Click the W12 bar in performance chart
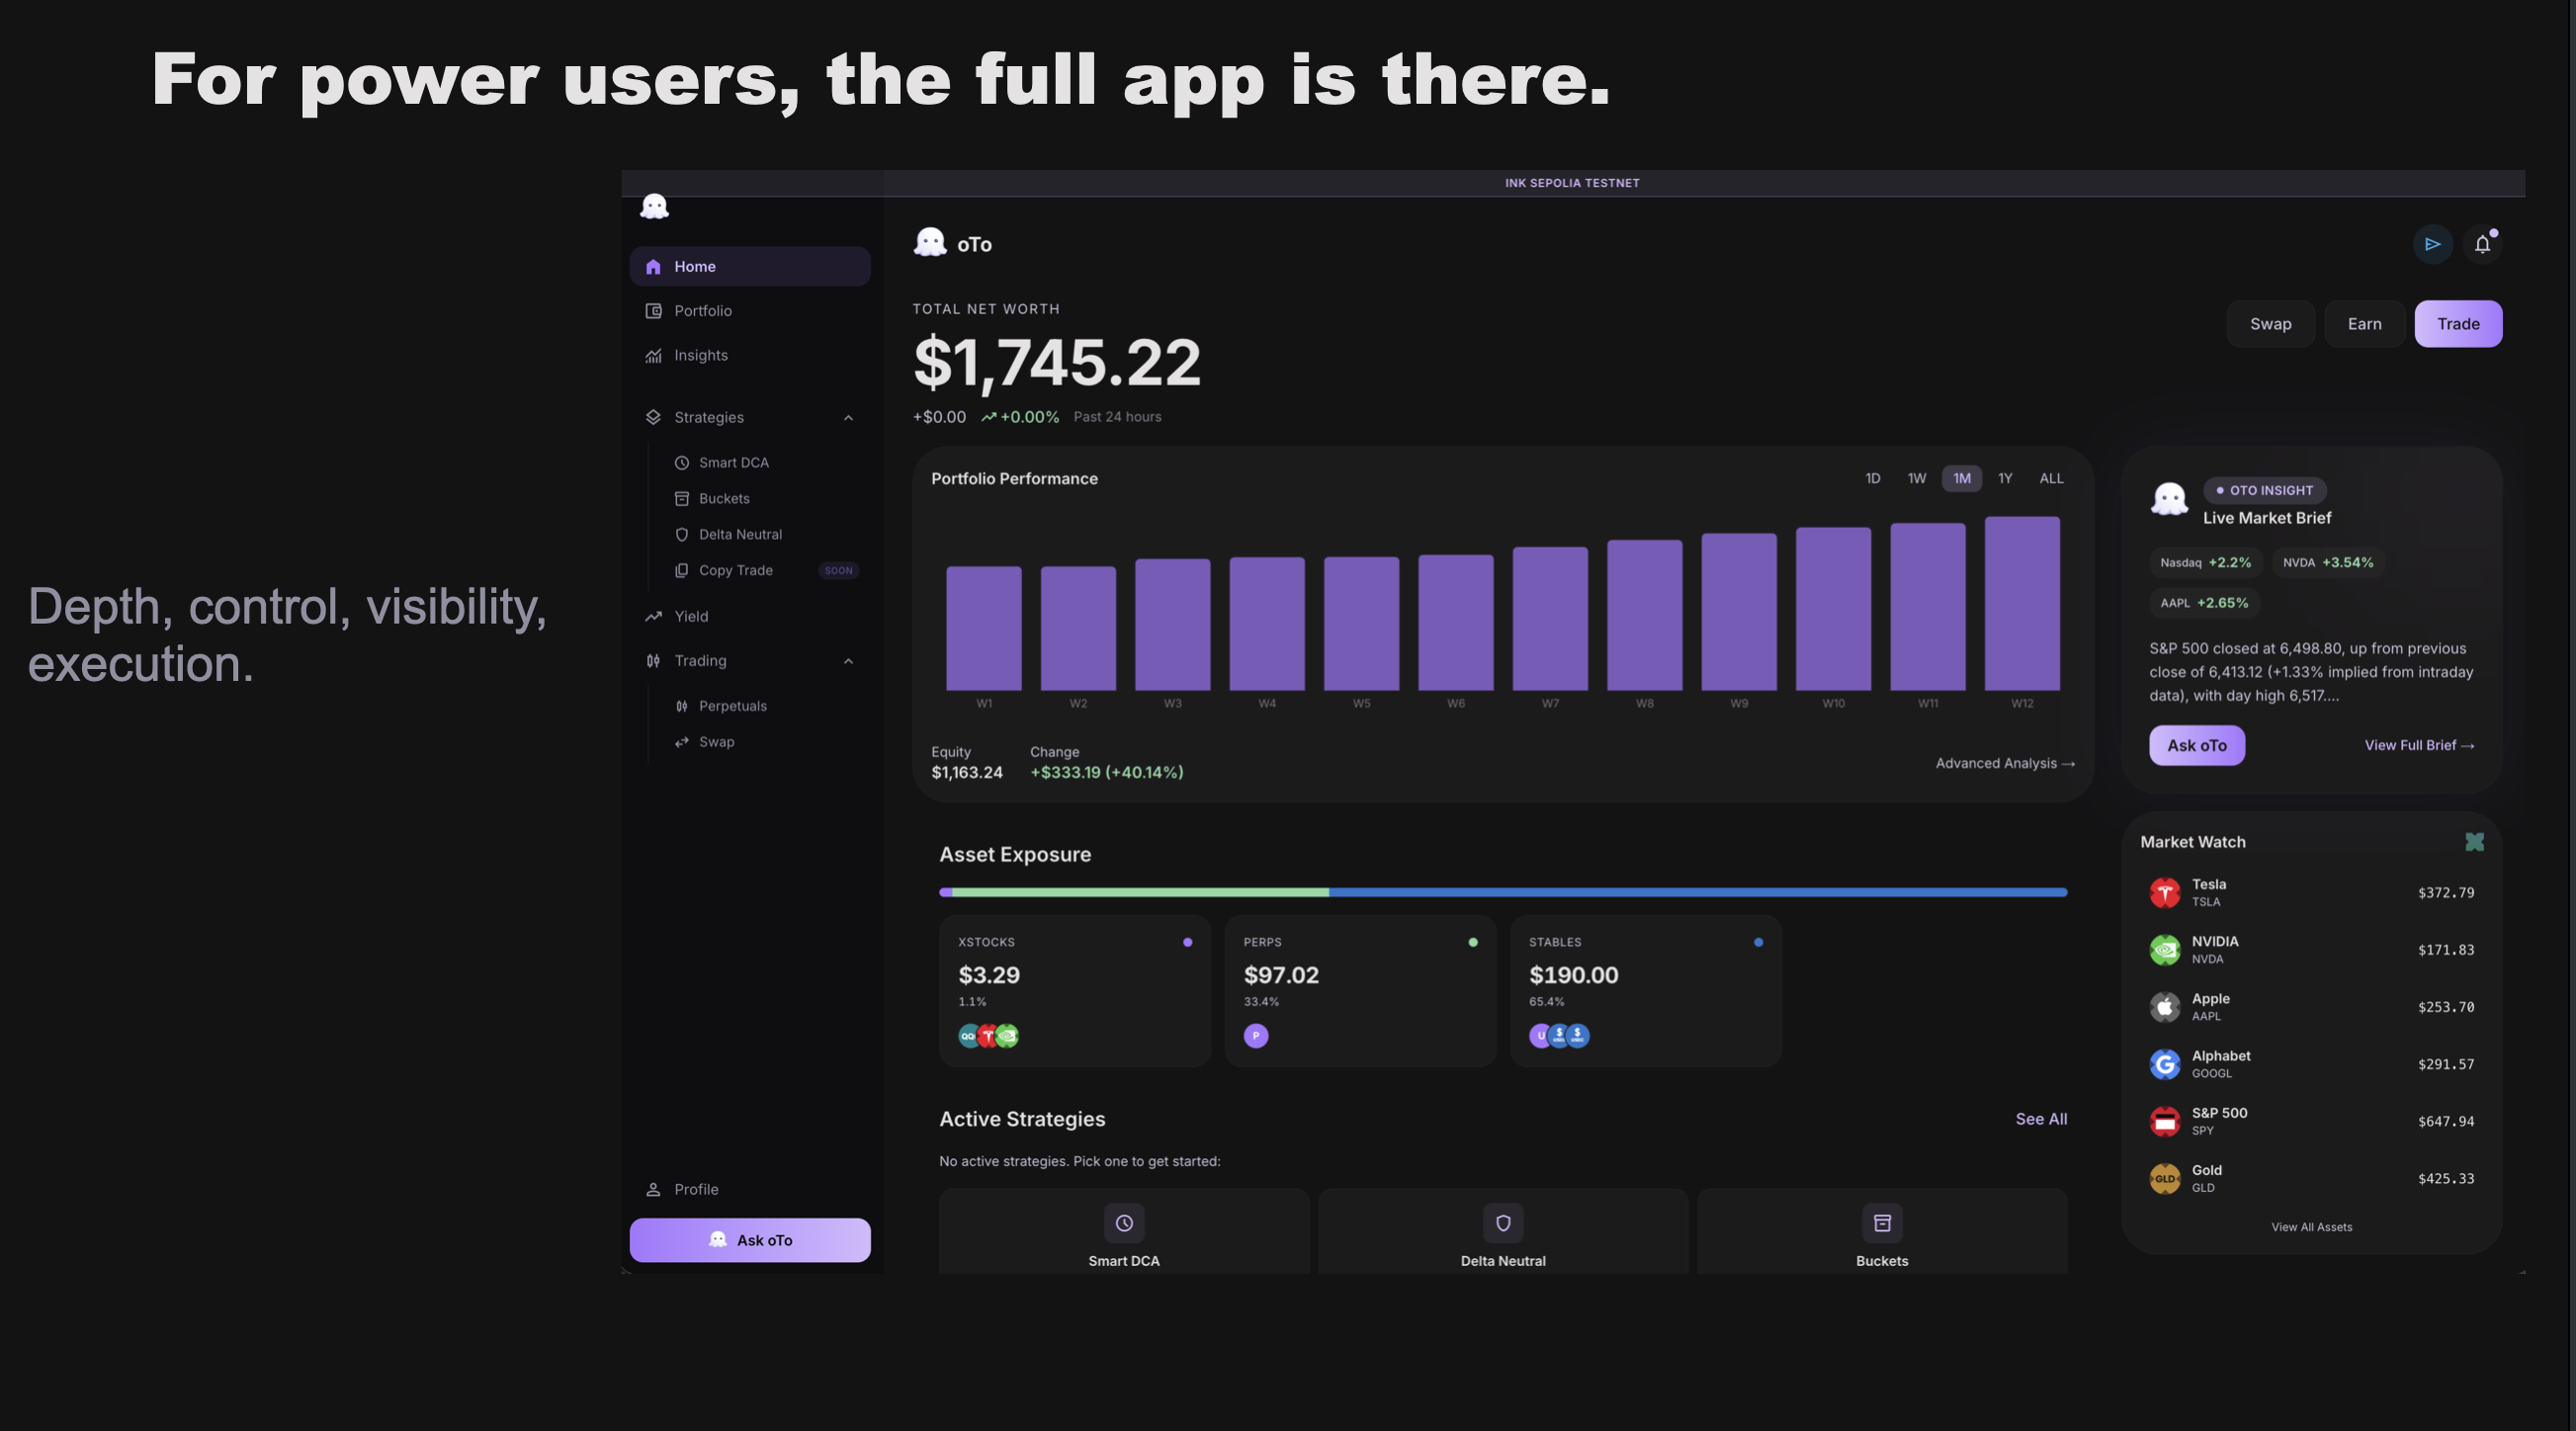 [x=2021, y=604]
